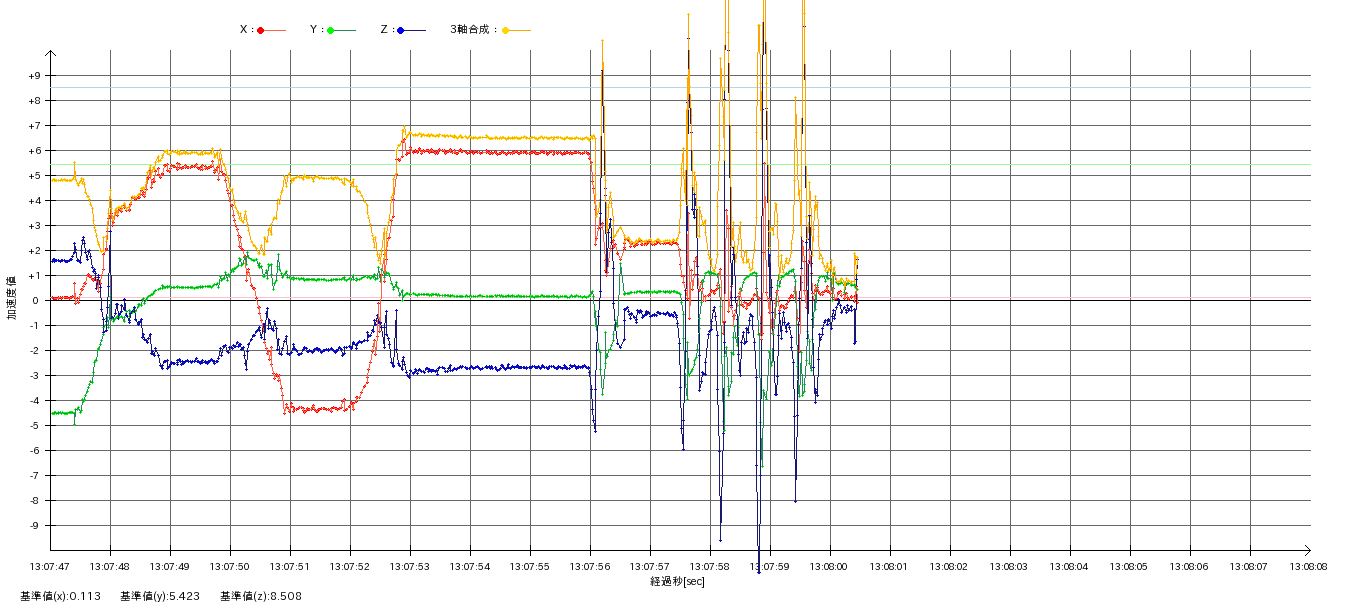Click the arrow atop the Y axis
The image size is (1350, 610).
tap(51, 54)
